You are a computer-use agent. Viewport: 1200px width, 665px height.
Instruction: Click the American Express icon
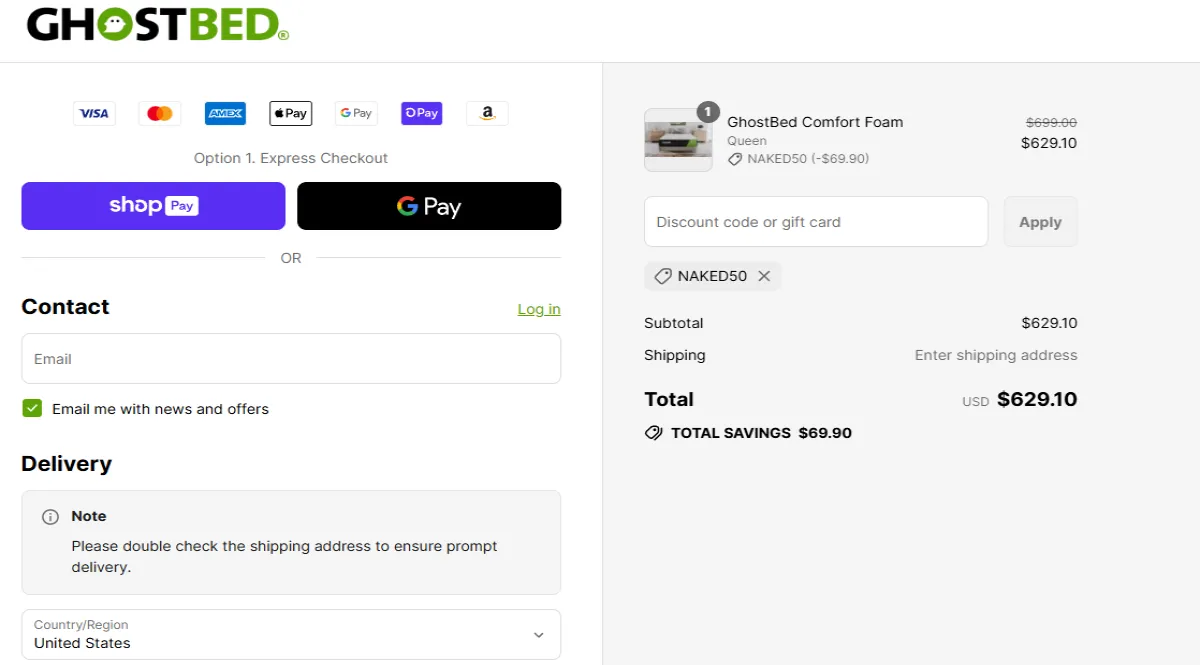pos(225,114)
